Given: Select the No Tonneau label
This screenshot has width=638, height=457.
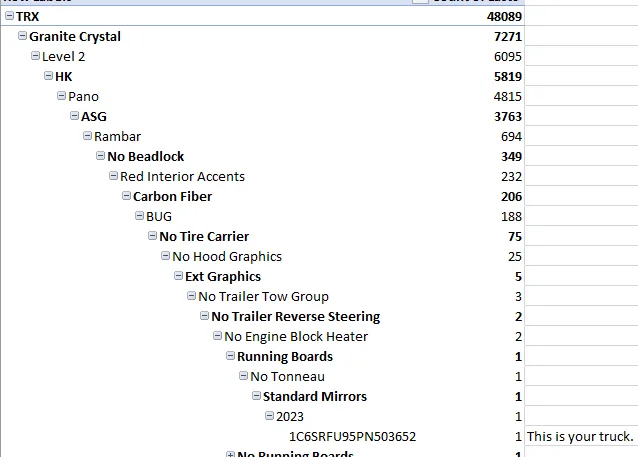Looking at the screenshot, I should (x=288, y=376).
